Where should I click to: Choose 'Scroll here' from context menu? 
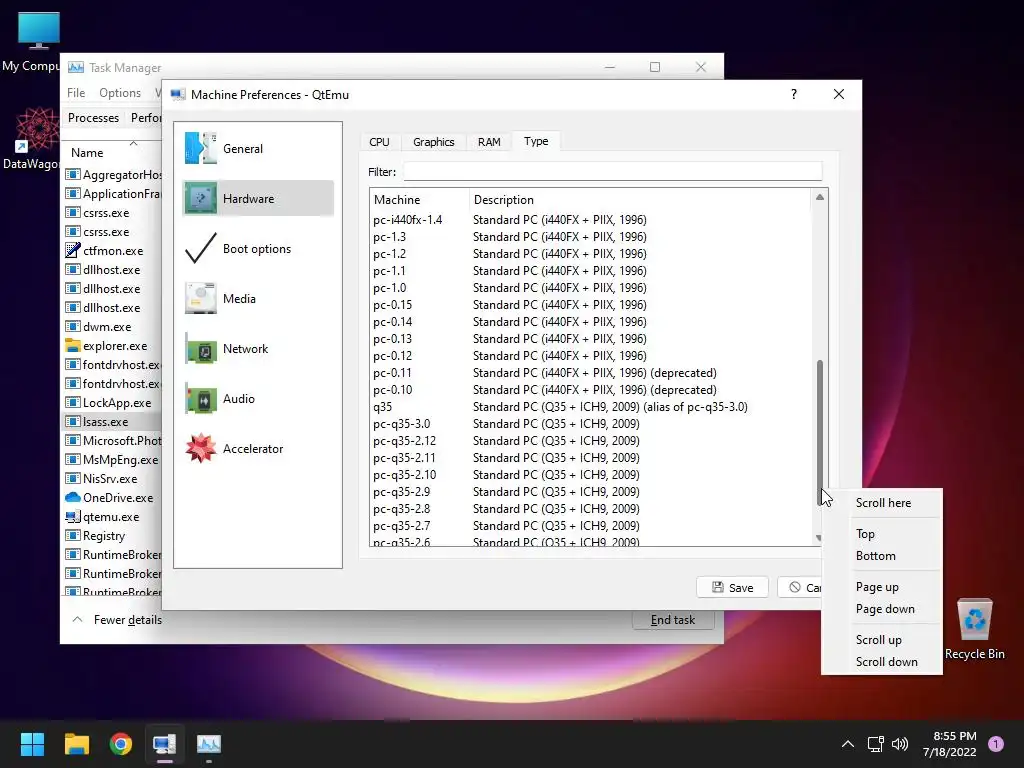point(882,503)
